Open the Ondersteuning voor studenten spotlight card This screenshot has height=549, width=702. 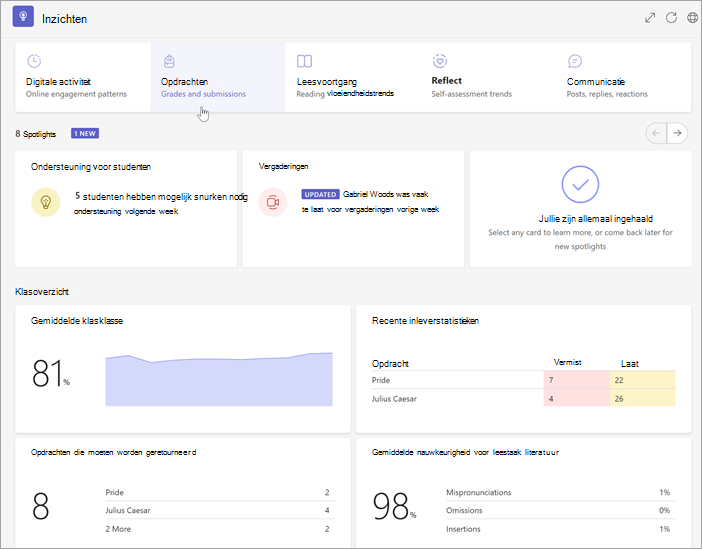coord(126,209)
